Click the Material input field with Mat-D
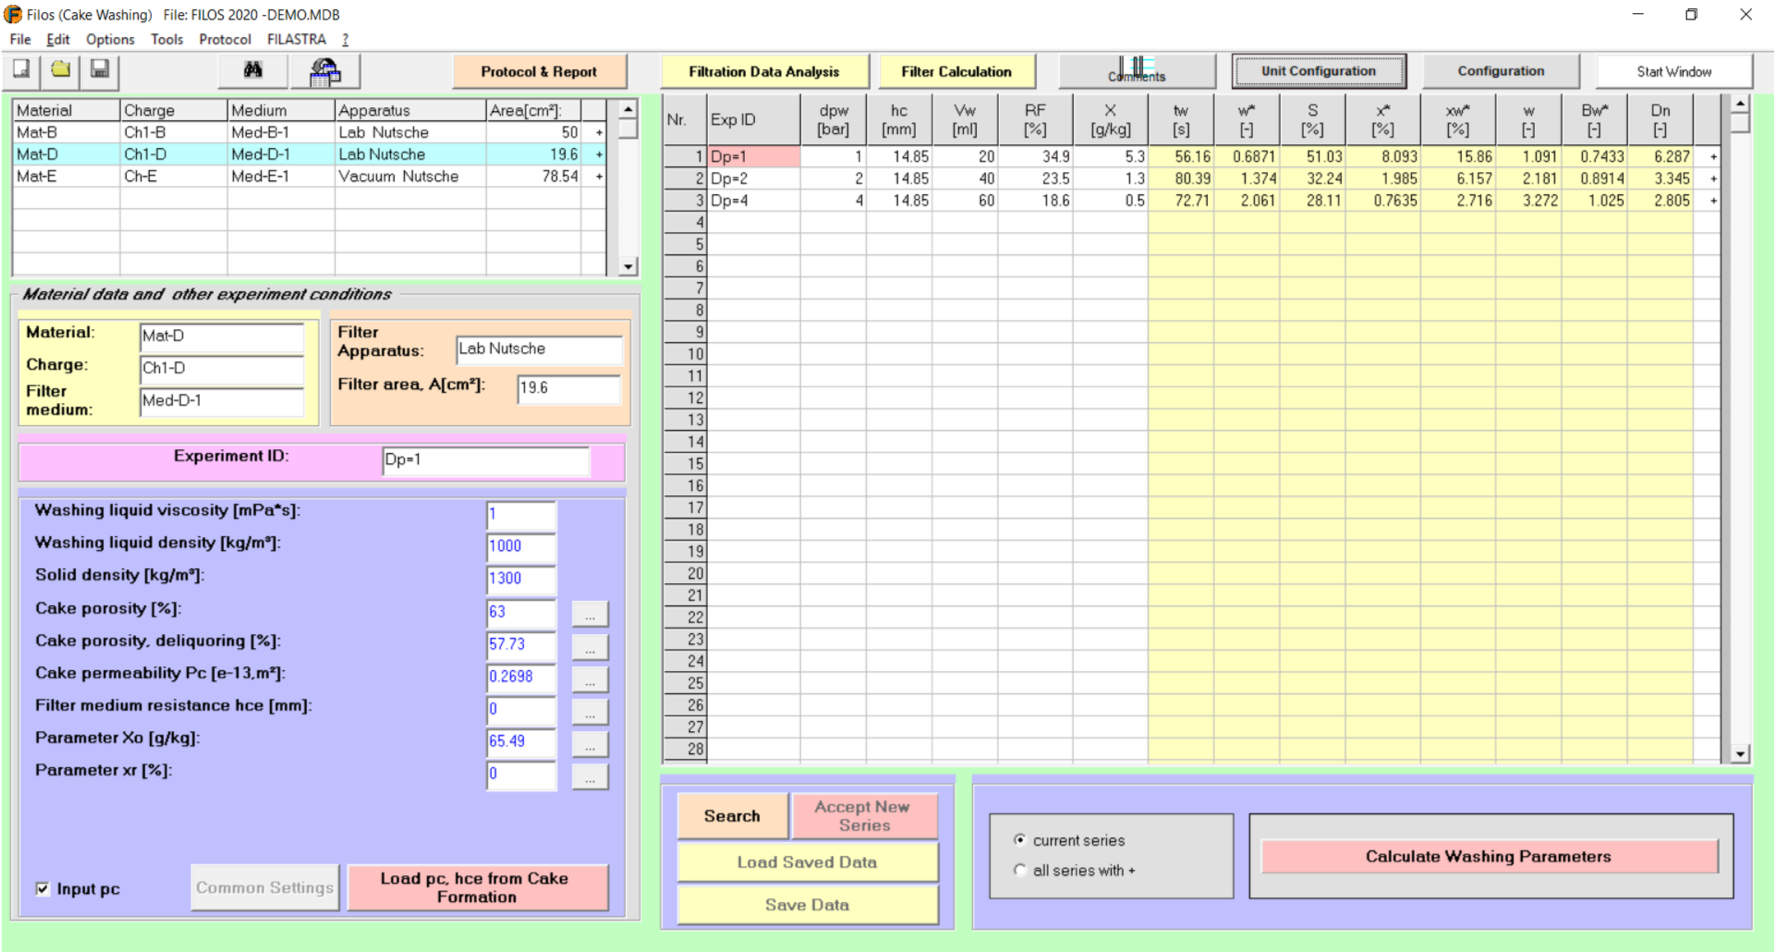This screenshot has width=1774, height=952. [221, 337]
